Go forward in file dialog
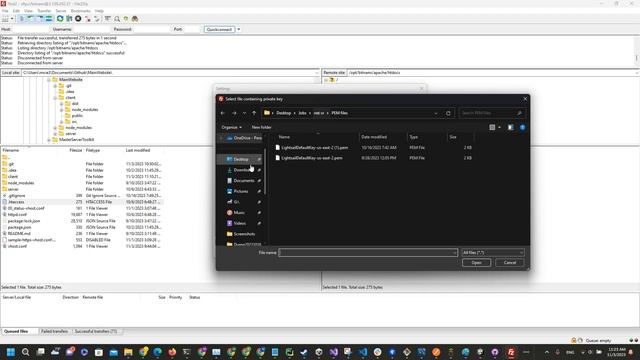The width and height of the screenshot is (640, 360). 234,113
